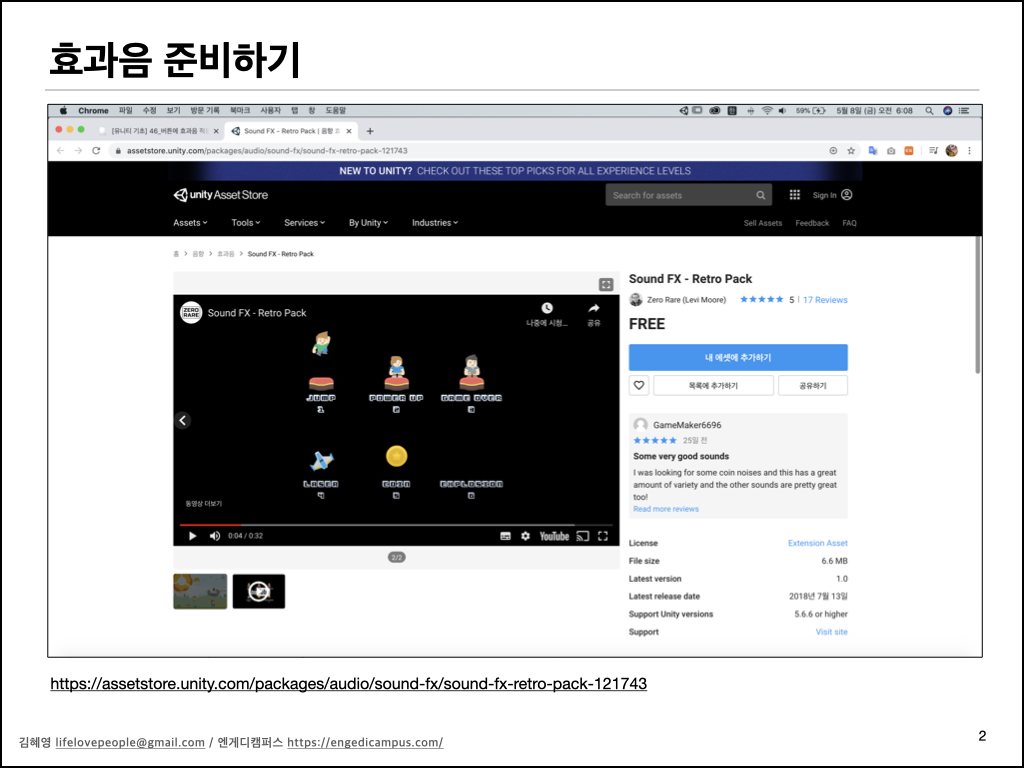The width and height of the screenshot is (1024, 768).
Task: Close the Sound FX - Retro Pack tab
Action: click(349, 131)
